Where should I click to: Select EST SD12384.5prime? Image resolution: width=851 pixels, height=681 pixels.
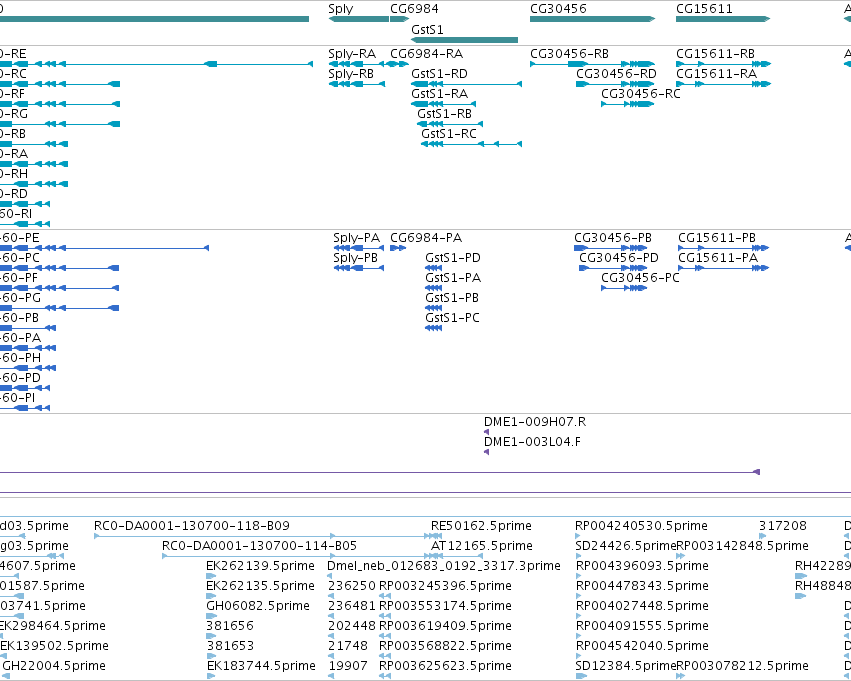click(x=626, y=666)
